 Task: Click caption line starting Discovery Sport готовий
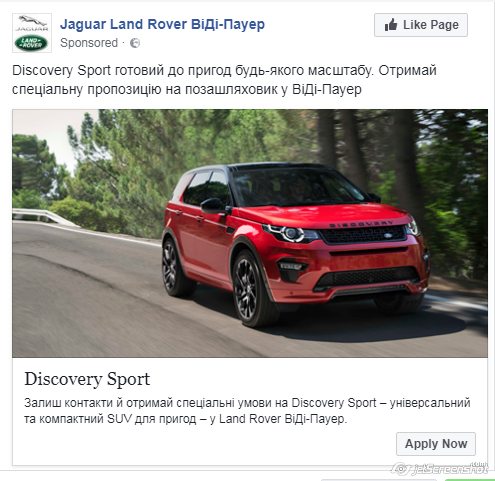pos(224,71)
